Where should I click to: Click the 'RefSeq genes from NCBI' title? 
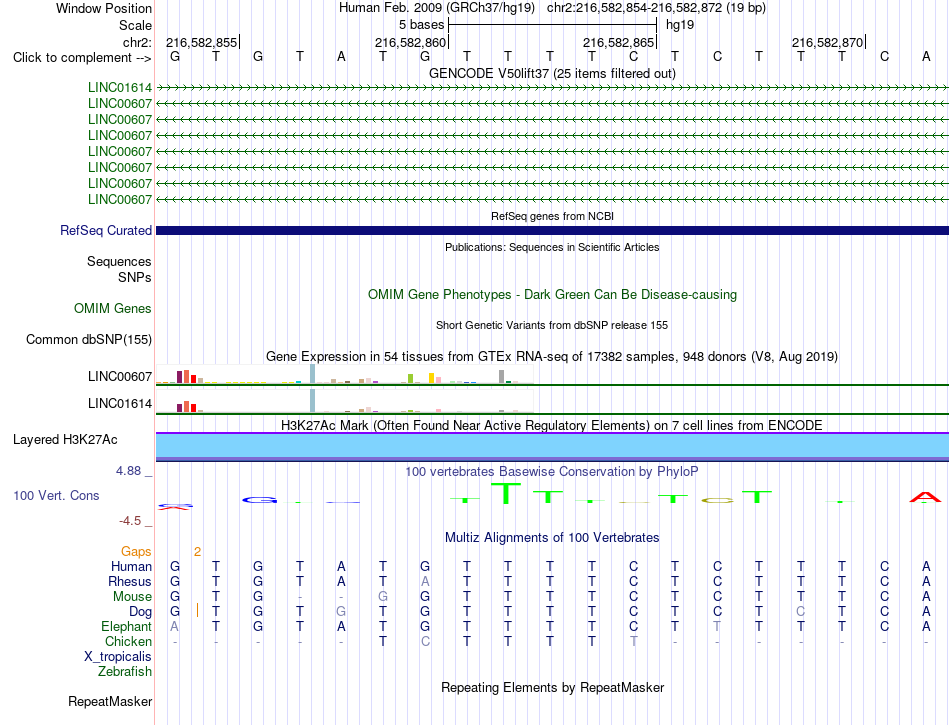(x=552, y=216)
